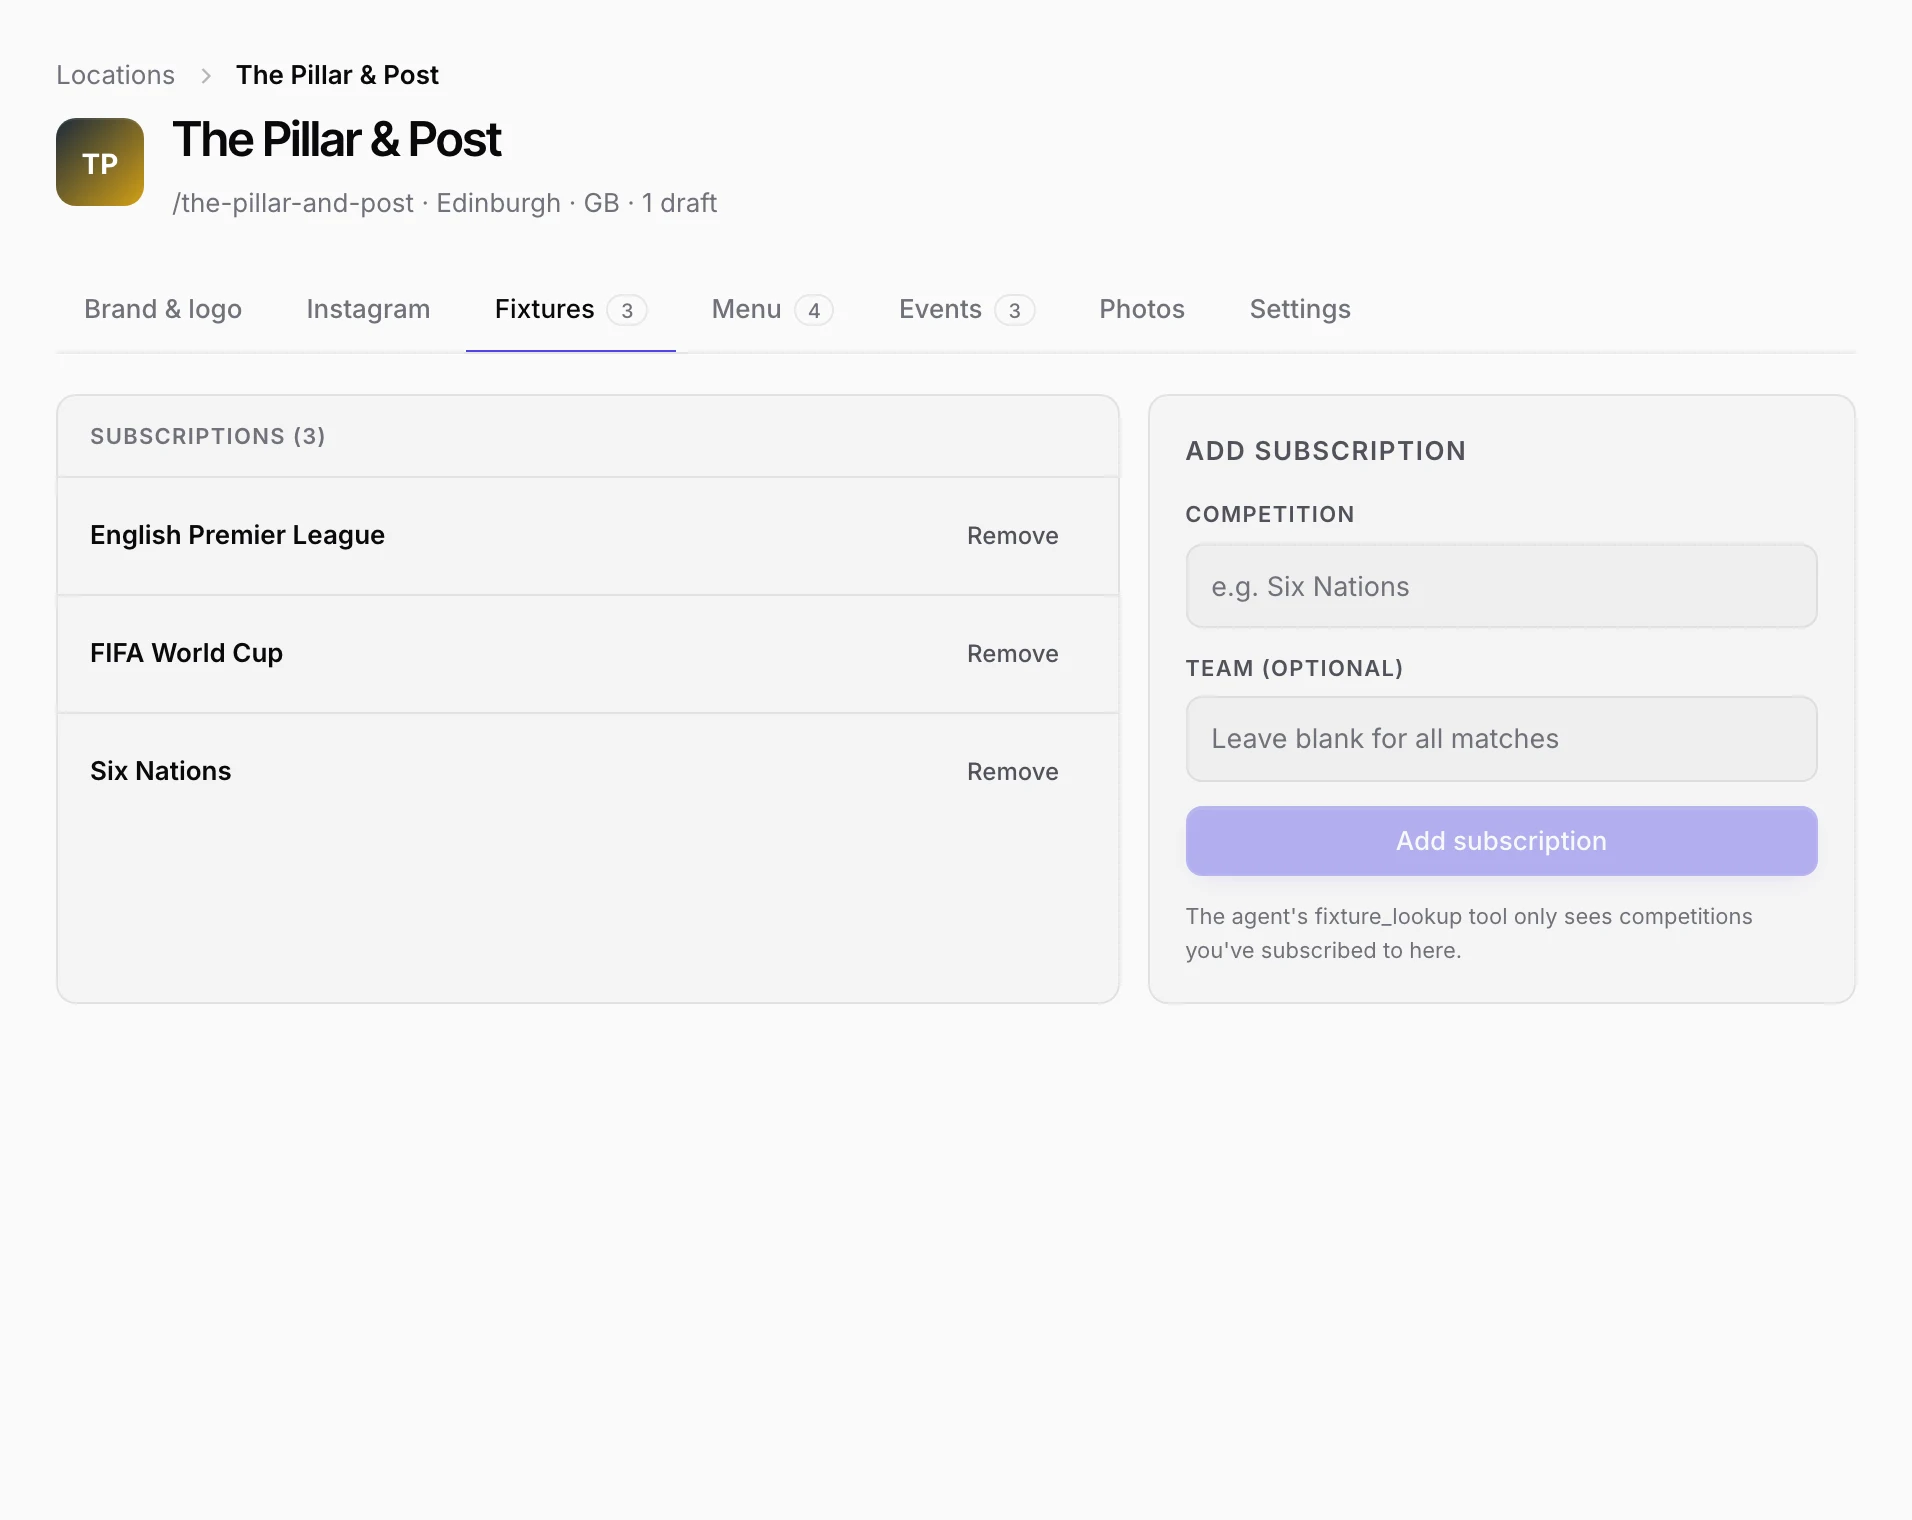Click the /the-pillar-and-post slug subtitle
The width and height of the screenshot is (1912, 1520).
(292, 203)
